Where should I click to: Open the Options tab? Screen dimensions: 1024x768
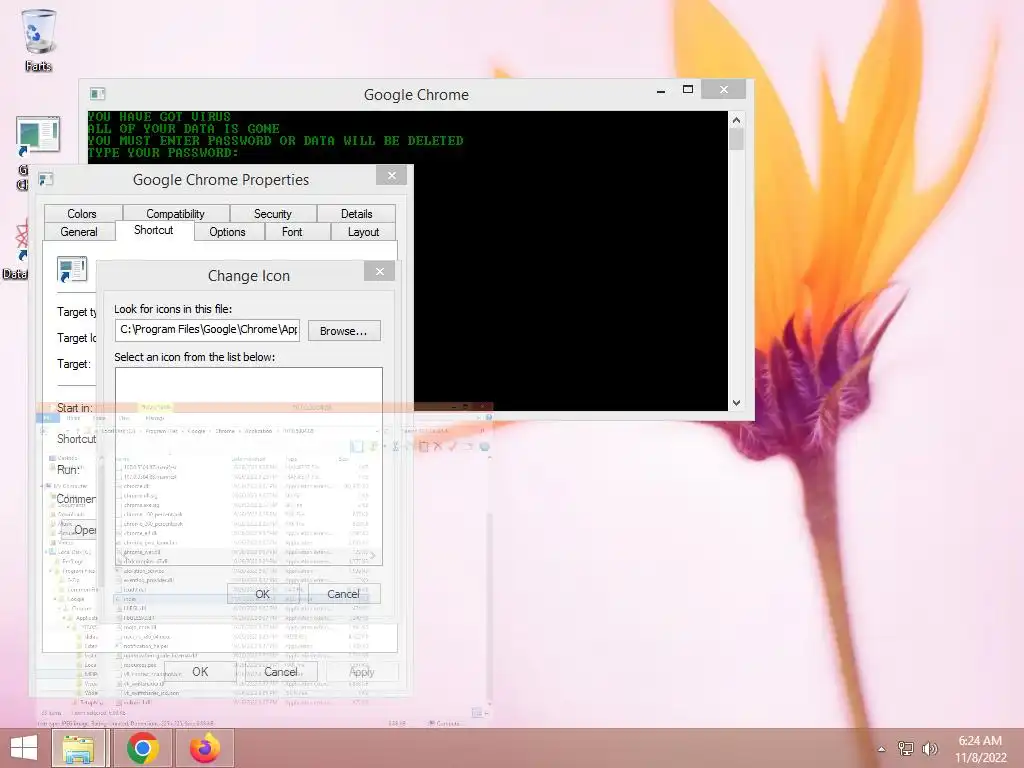227,232
